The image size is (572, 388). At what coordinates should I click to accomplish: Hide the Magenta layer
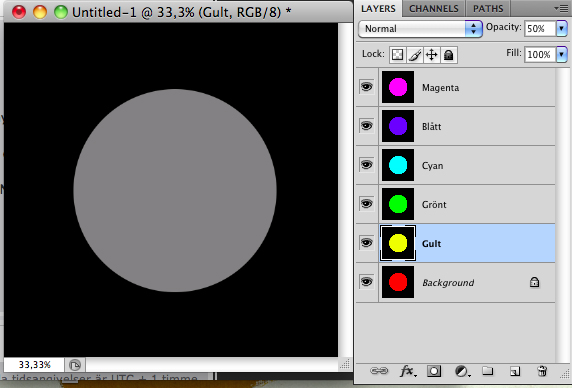coord(367,87)
